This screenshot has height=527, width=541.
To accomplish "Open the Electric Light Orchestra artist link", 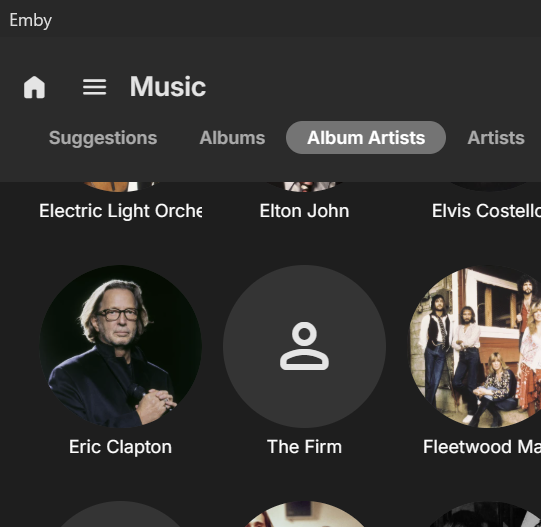I will 120,211.
